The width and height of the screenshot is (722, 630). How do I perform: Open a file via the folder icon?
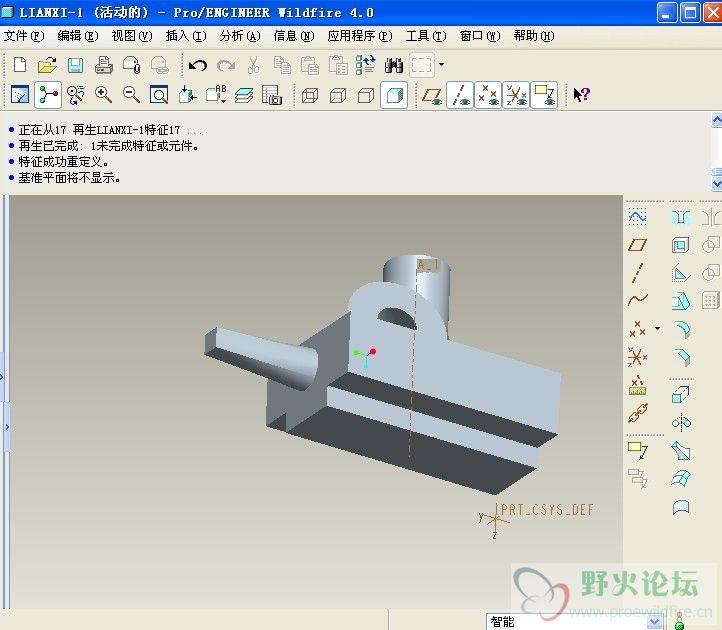coord(47,65)
